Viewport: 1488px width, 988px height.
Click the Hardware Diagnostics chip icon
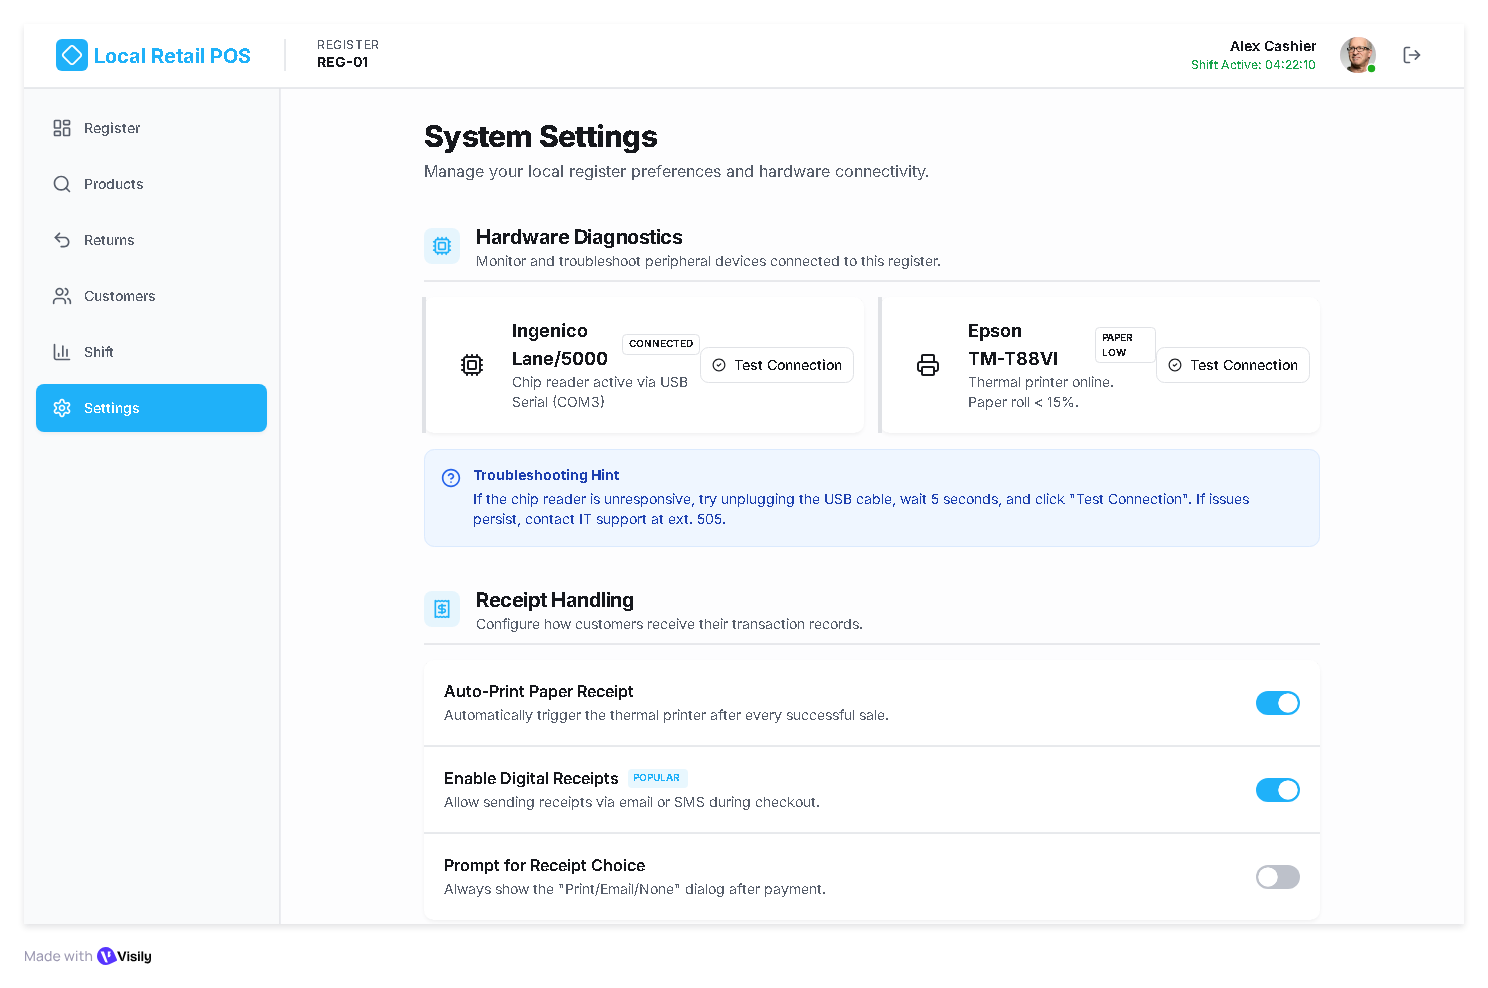tap(442, 246)
